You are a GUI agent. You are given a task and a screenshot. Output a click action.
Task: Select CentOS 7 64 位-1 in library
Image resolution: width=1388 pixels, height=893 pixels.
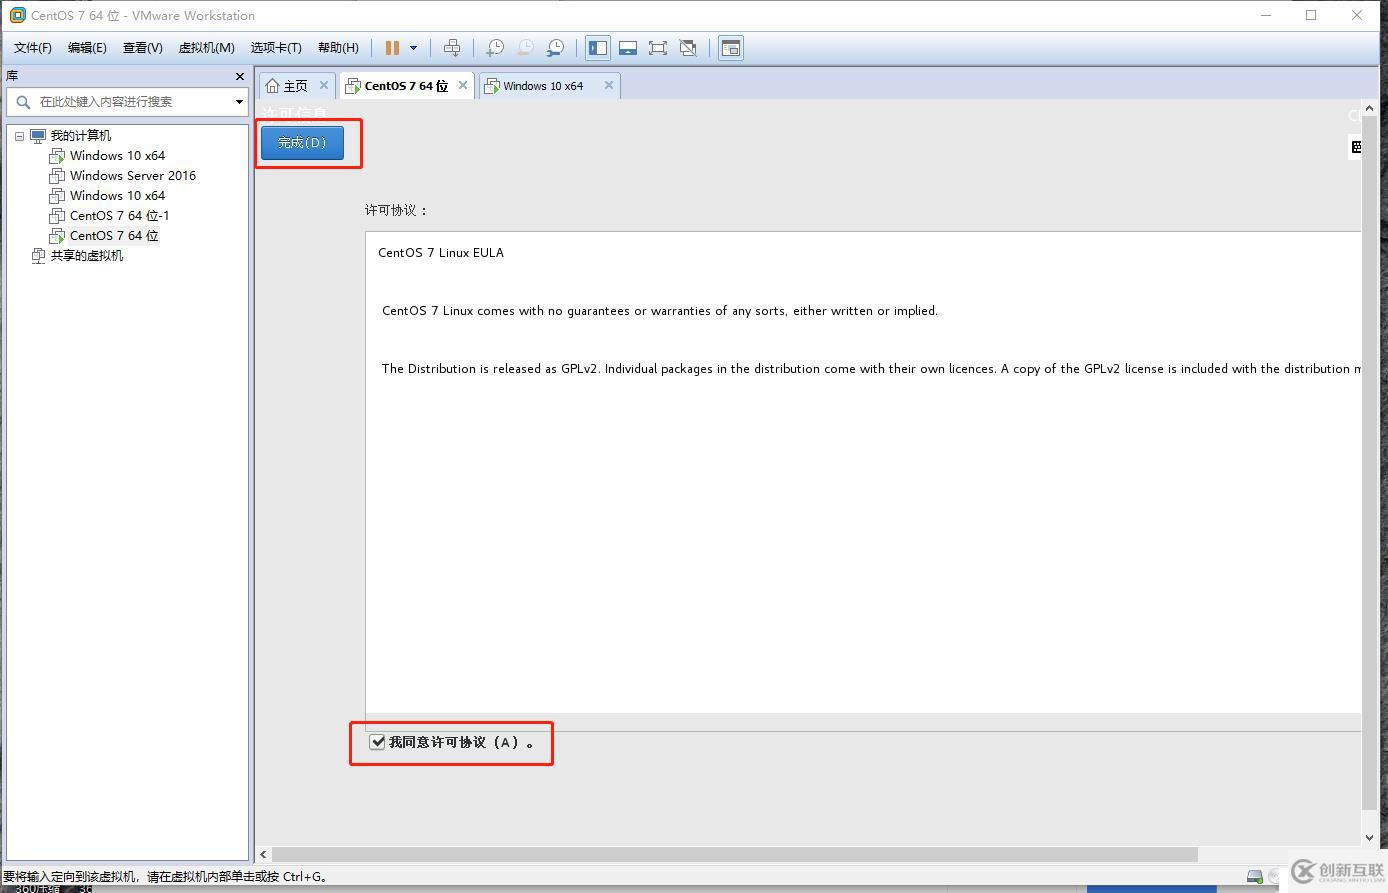119,216
